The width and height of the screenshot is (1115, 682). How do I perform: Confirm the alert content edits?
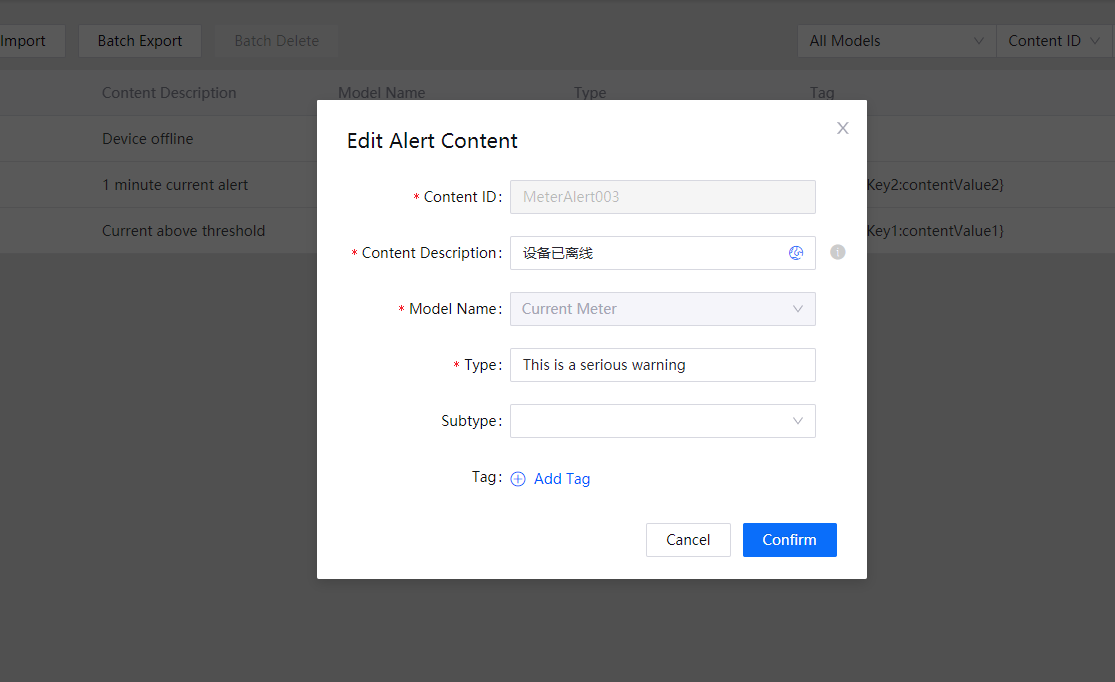coord(789,540)
